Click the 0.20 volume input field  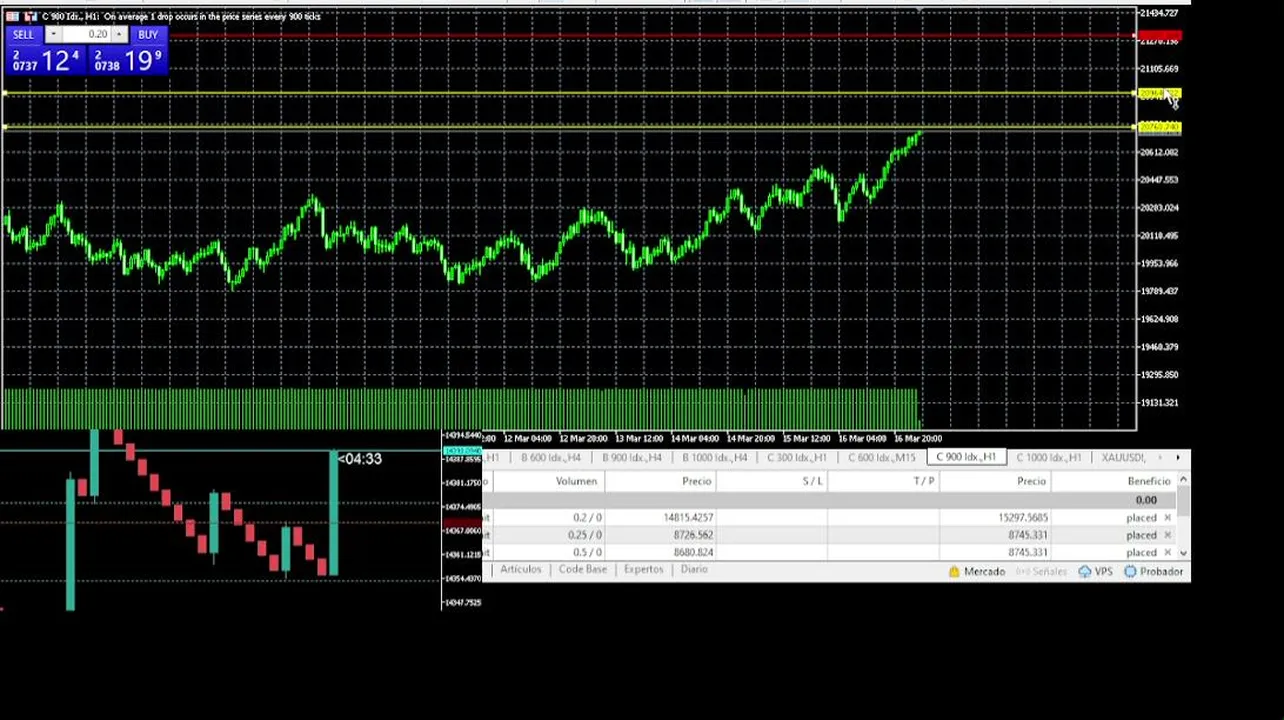tap(86, 35)
